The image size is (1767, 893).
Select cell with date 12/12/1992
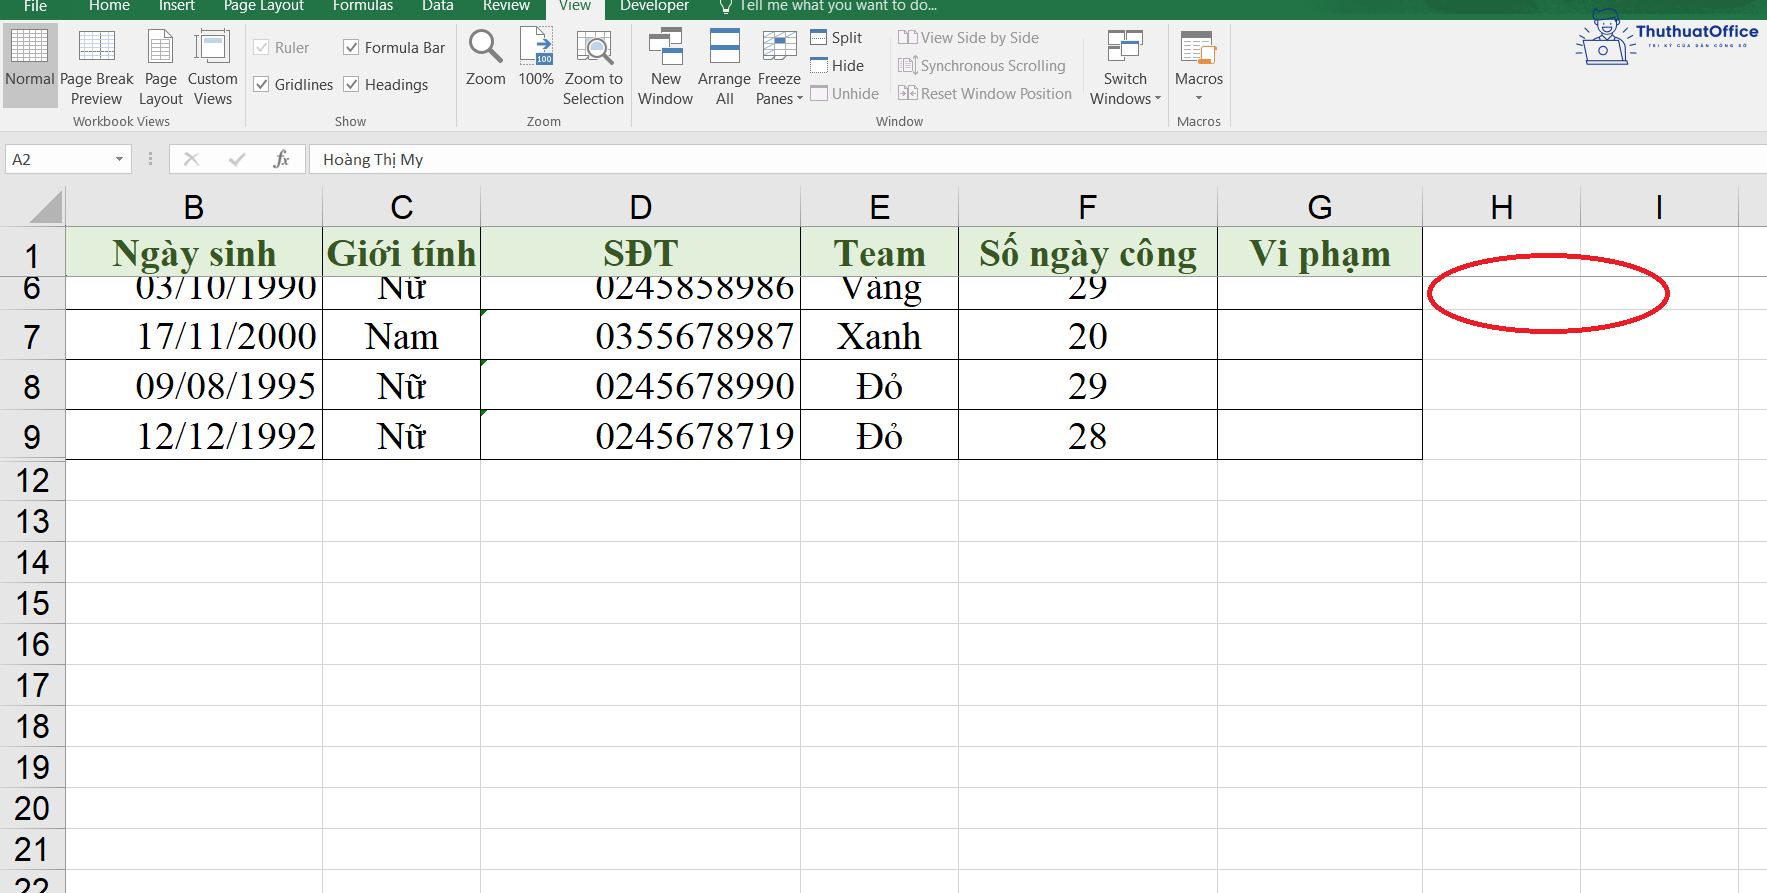(x=194, y=436)
